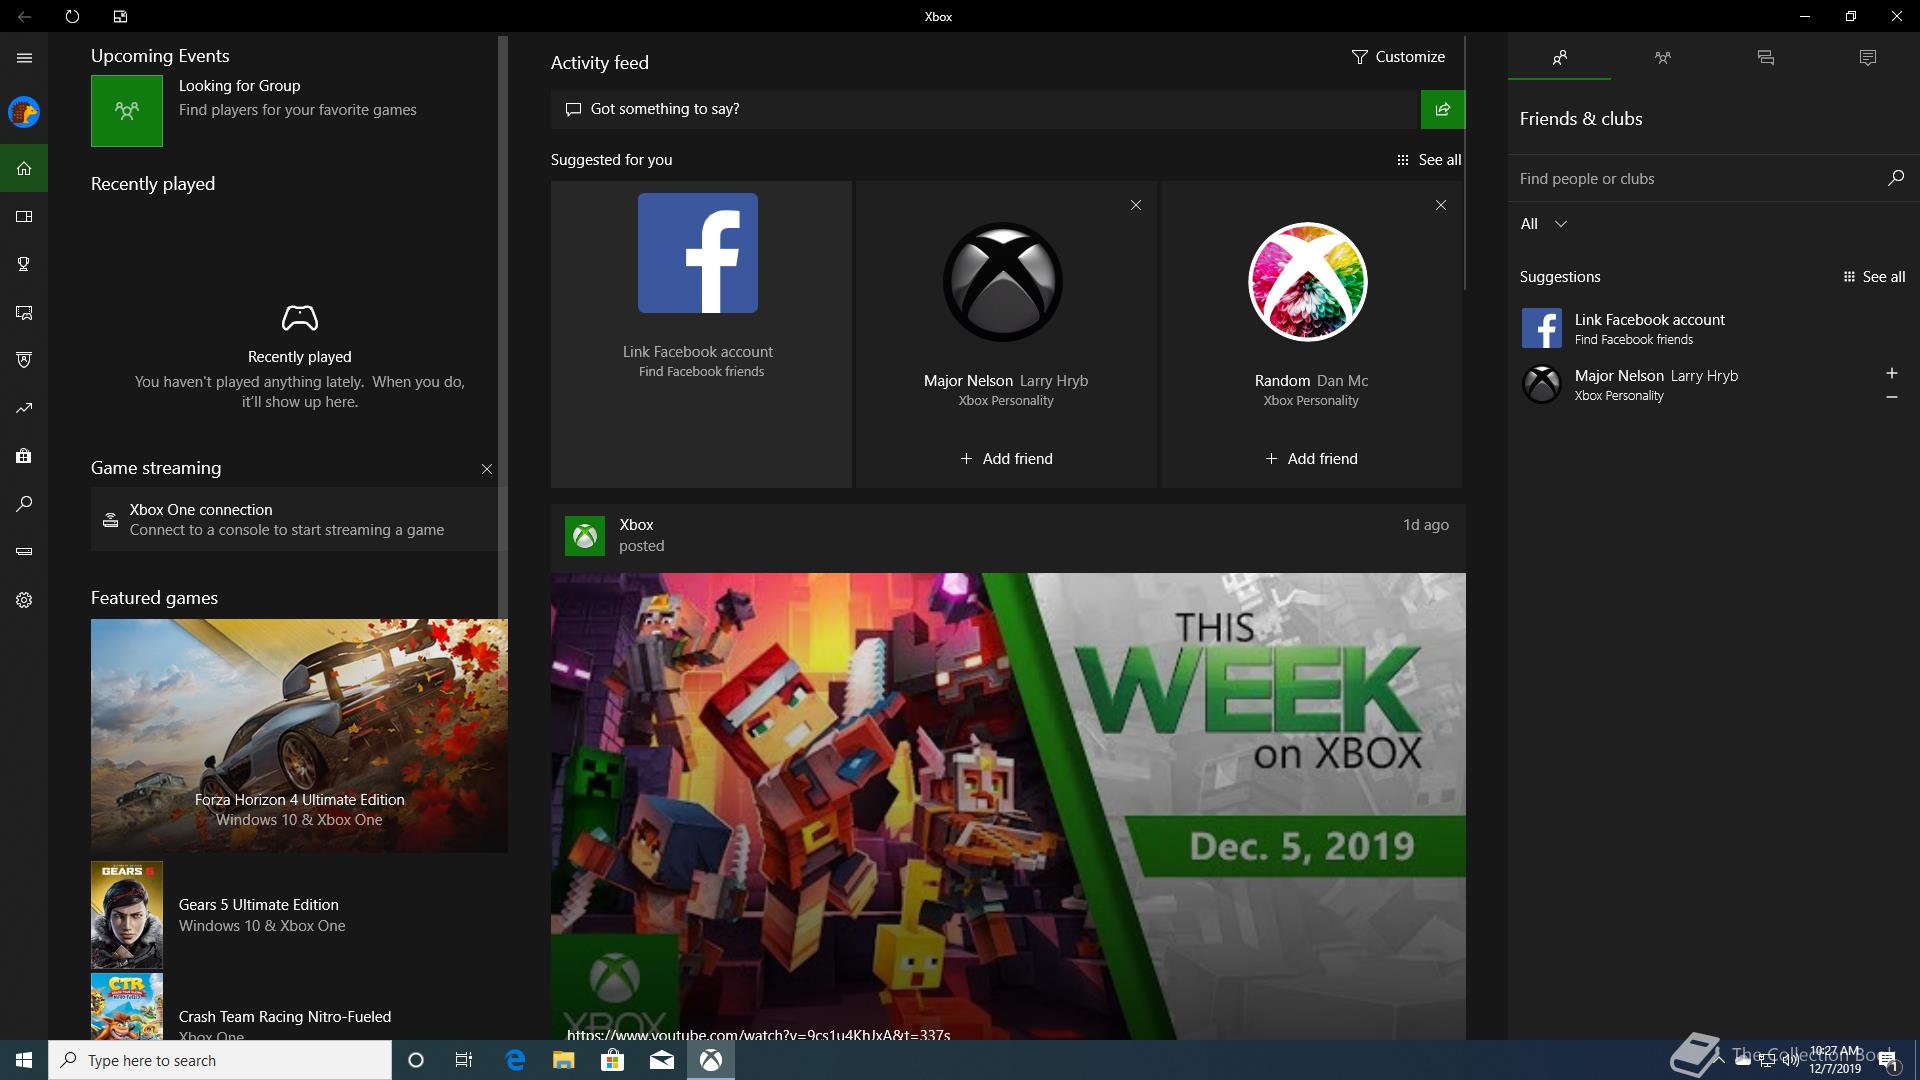The width and height of the screenshot is (1920, 1080).
Task: Open My Games from sidebar
Action: click(x=24, y=216)
